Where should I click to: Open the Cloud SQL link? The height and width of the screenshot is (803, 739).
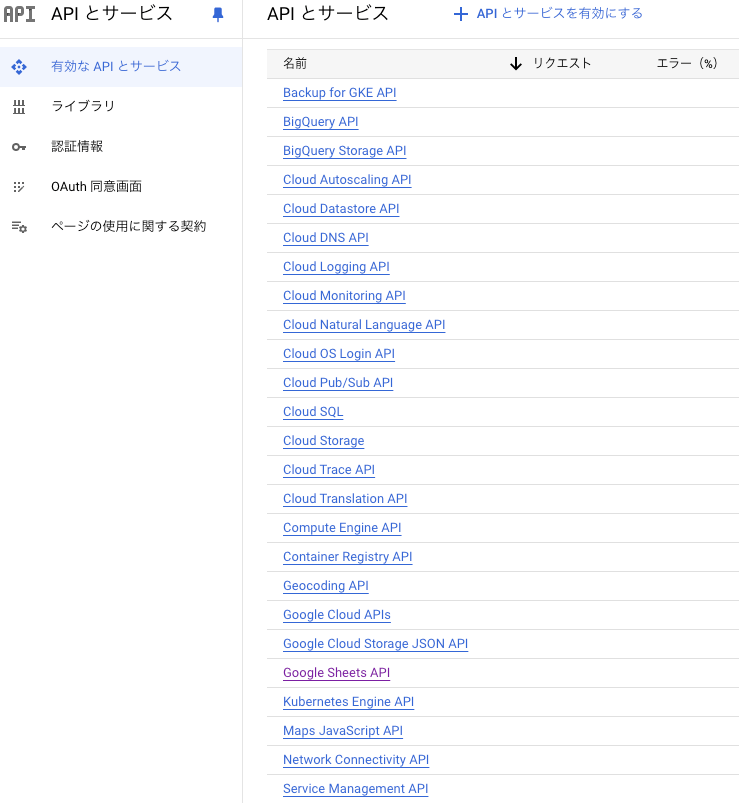[313, 412]
